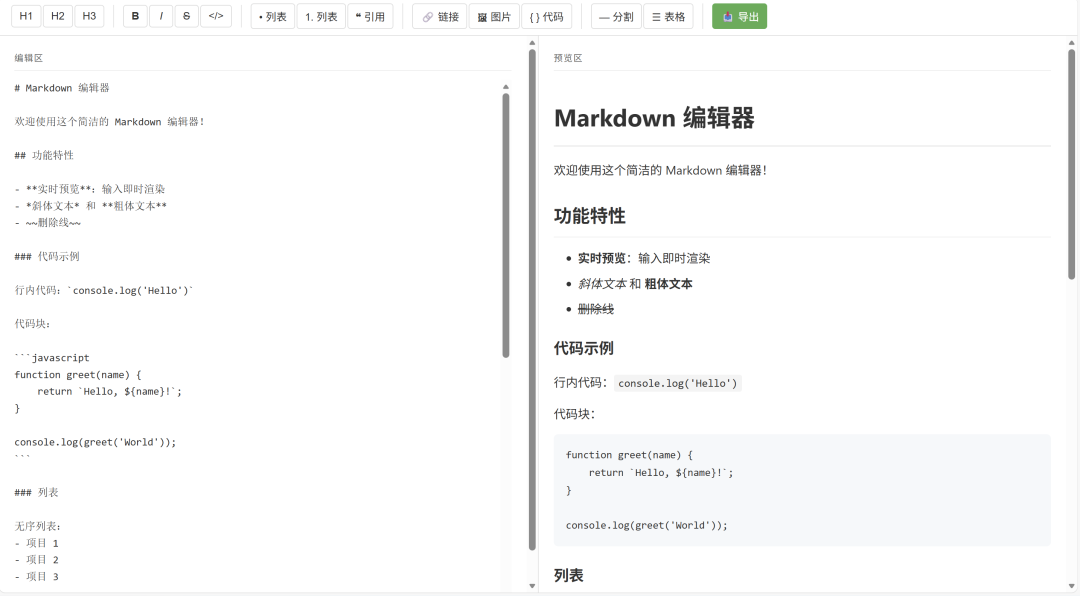The width and height of the screenshot is (1080, 596).
Task: Toggle strikethrough formatting S button
Action: point(186,17)
